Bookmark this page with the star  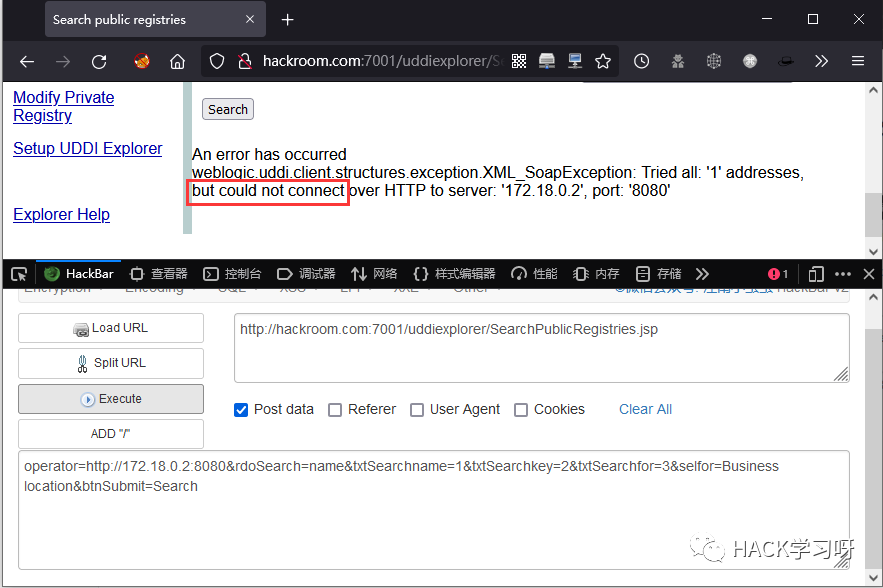603,61
